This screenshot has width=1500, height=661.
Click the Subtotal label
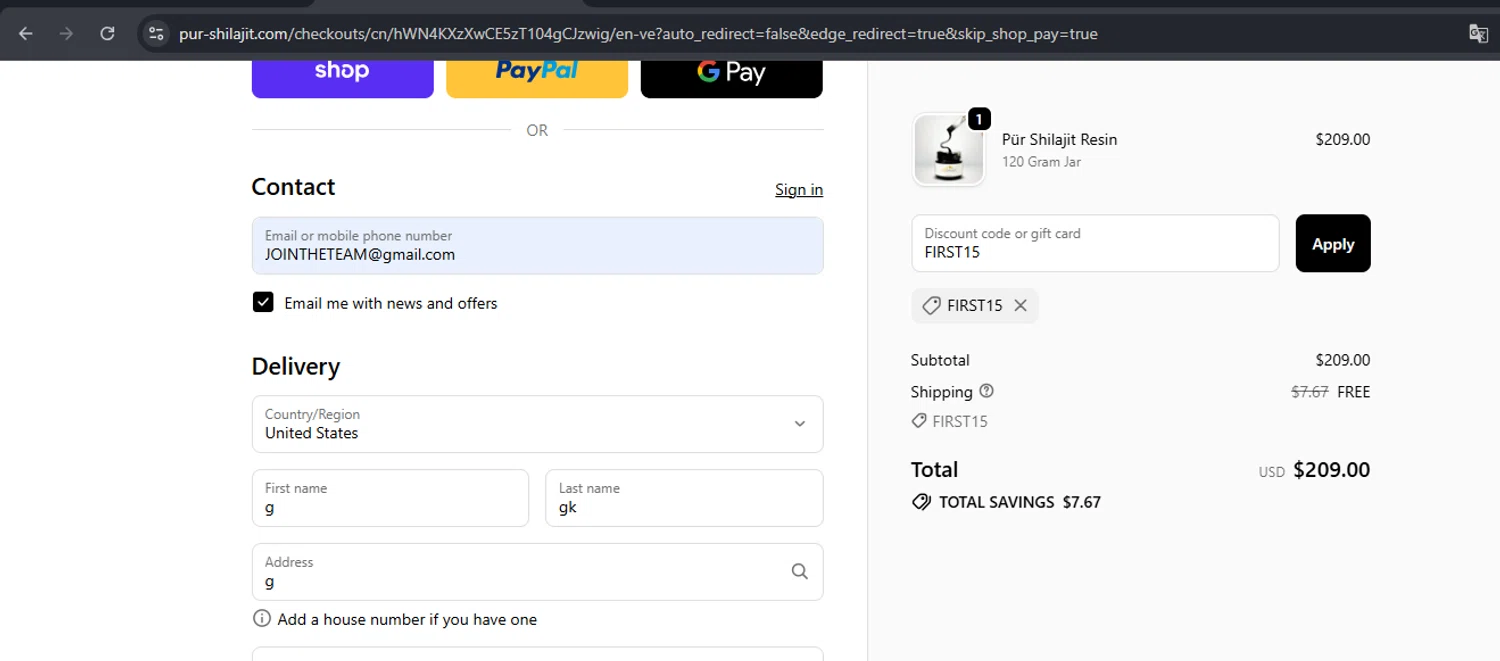coord(940,360)
